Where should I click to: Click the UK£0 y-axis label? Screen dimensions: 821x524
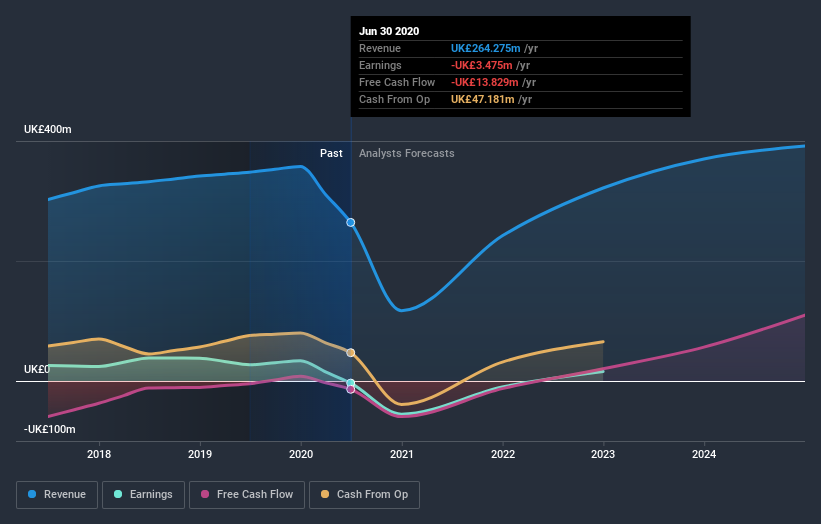(x=37, y=370)
